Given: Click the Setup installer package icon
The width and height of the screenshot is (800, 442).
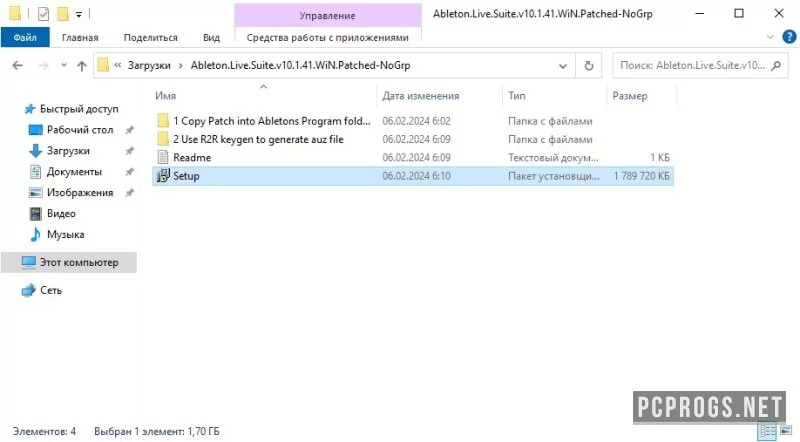Looking at the screenshot, I should pos(163,176).
